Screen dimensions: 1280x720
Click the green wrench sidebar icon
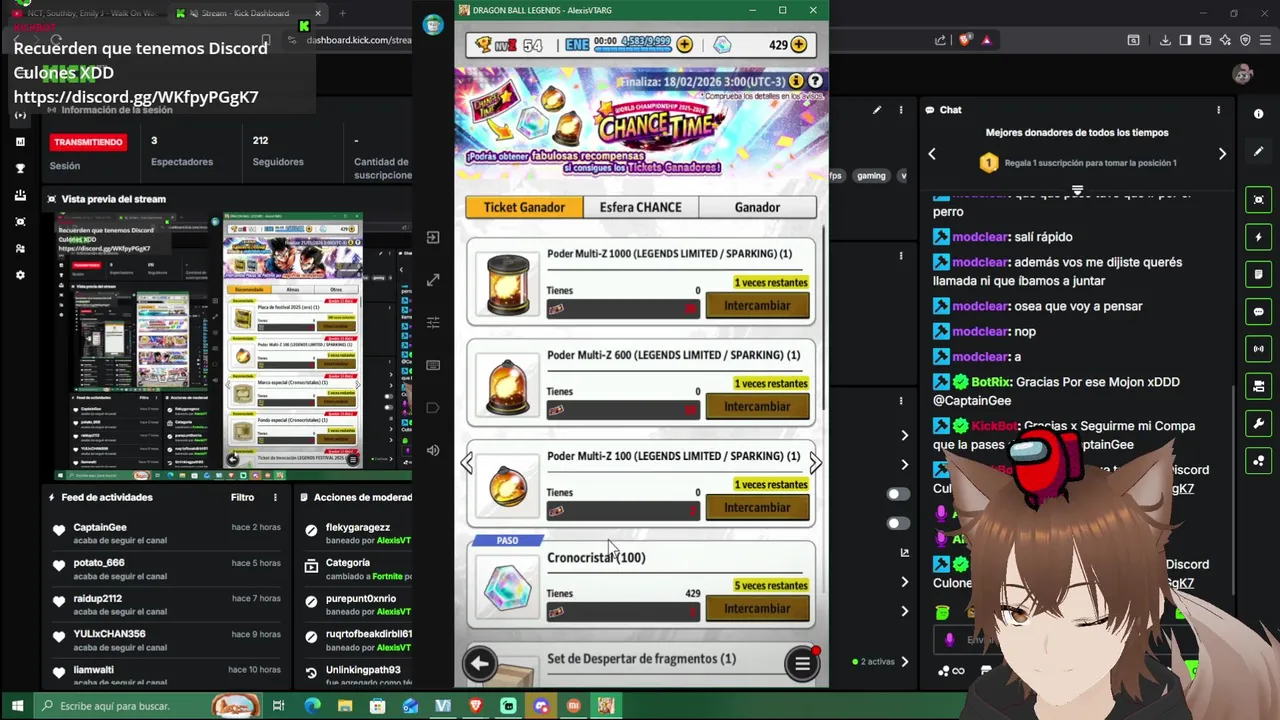click(x=1259, y=423)
